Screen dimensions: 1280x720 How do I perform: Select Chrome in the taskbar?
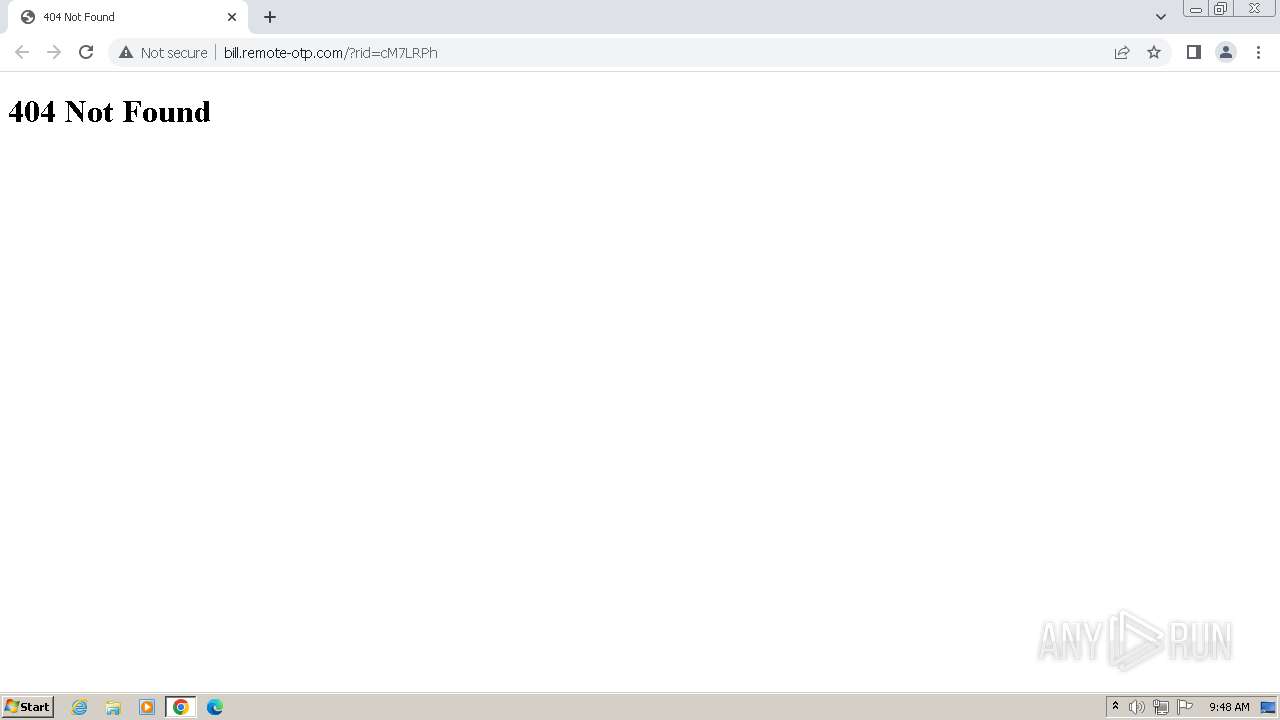point(181,707)
